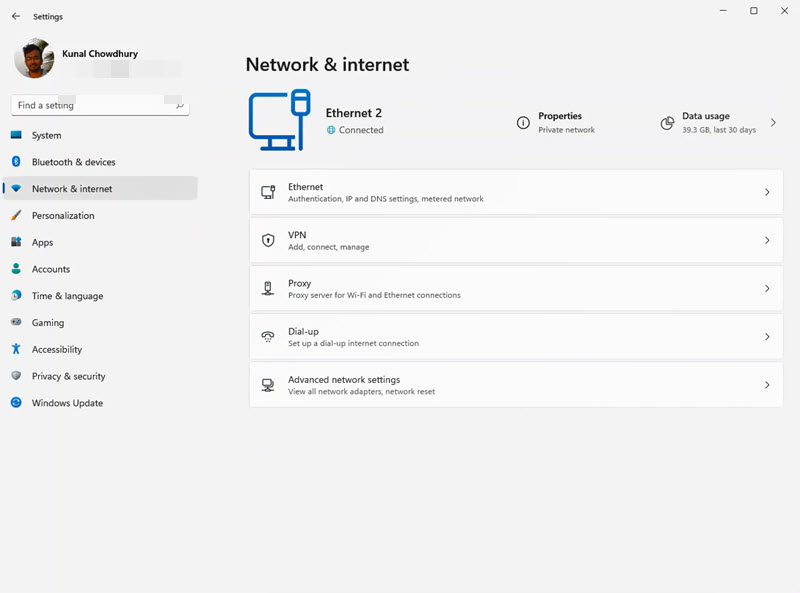Click the search magnifier icon in Find a setting
Image resolution: width=800 pixels, height=593 pixels.
(x=180, y=105)
